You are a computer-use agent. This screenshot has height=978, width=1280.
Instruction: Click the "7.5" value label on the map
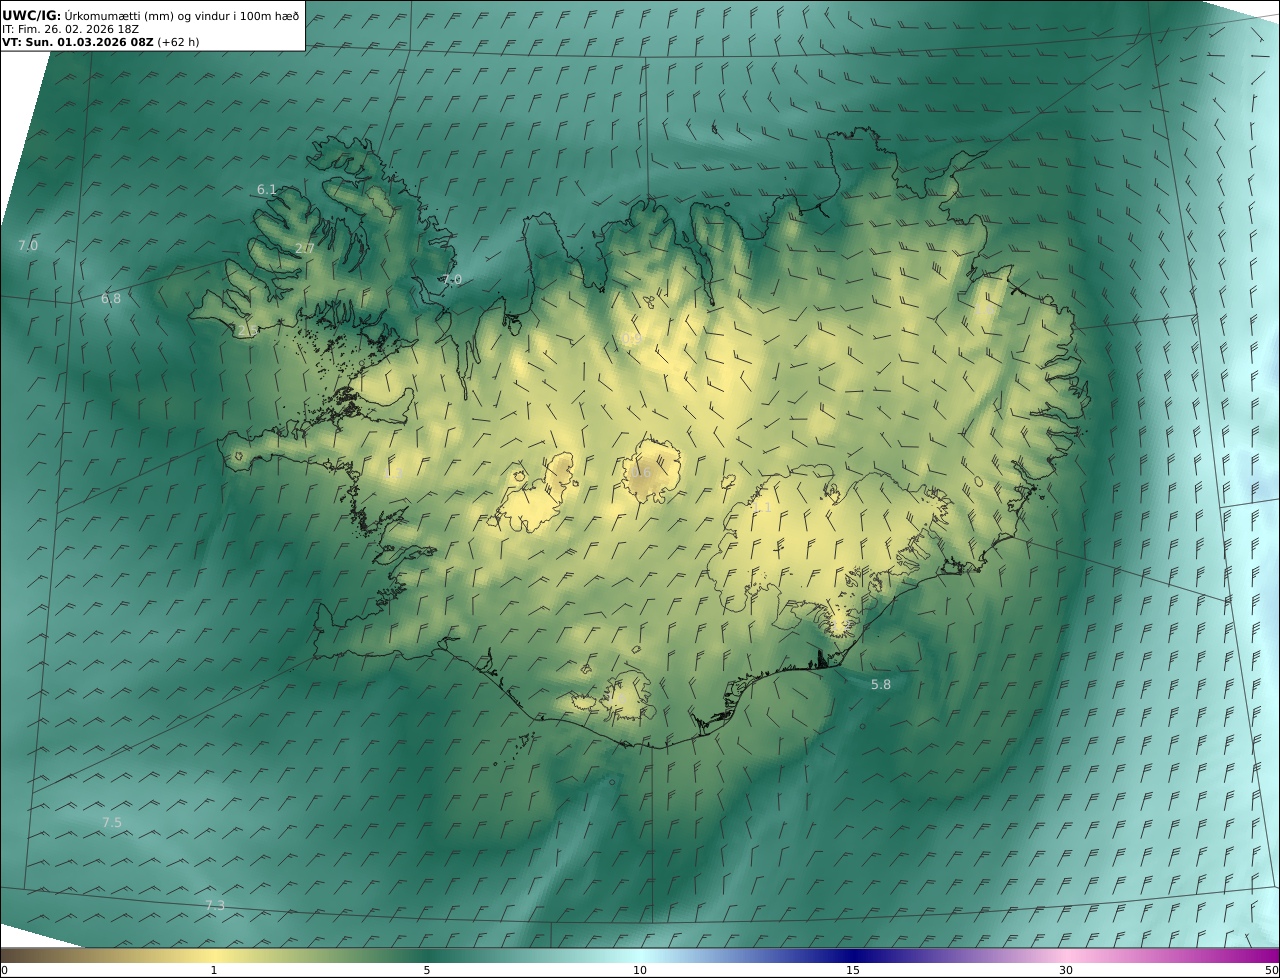pyautogui.click(x=112, y=822)
